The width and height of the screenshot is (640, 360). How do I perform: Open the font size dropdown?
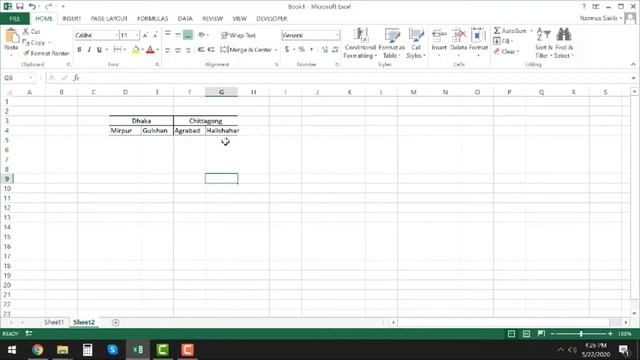pos(137,36)
